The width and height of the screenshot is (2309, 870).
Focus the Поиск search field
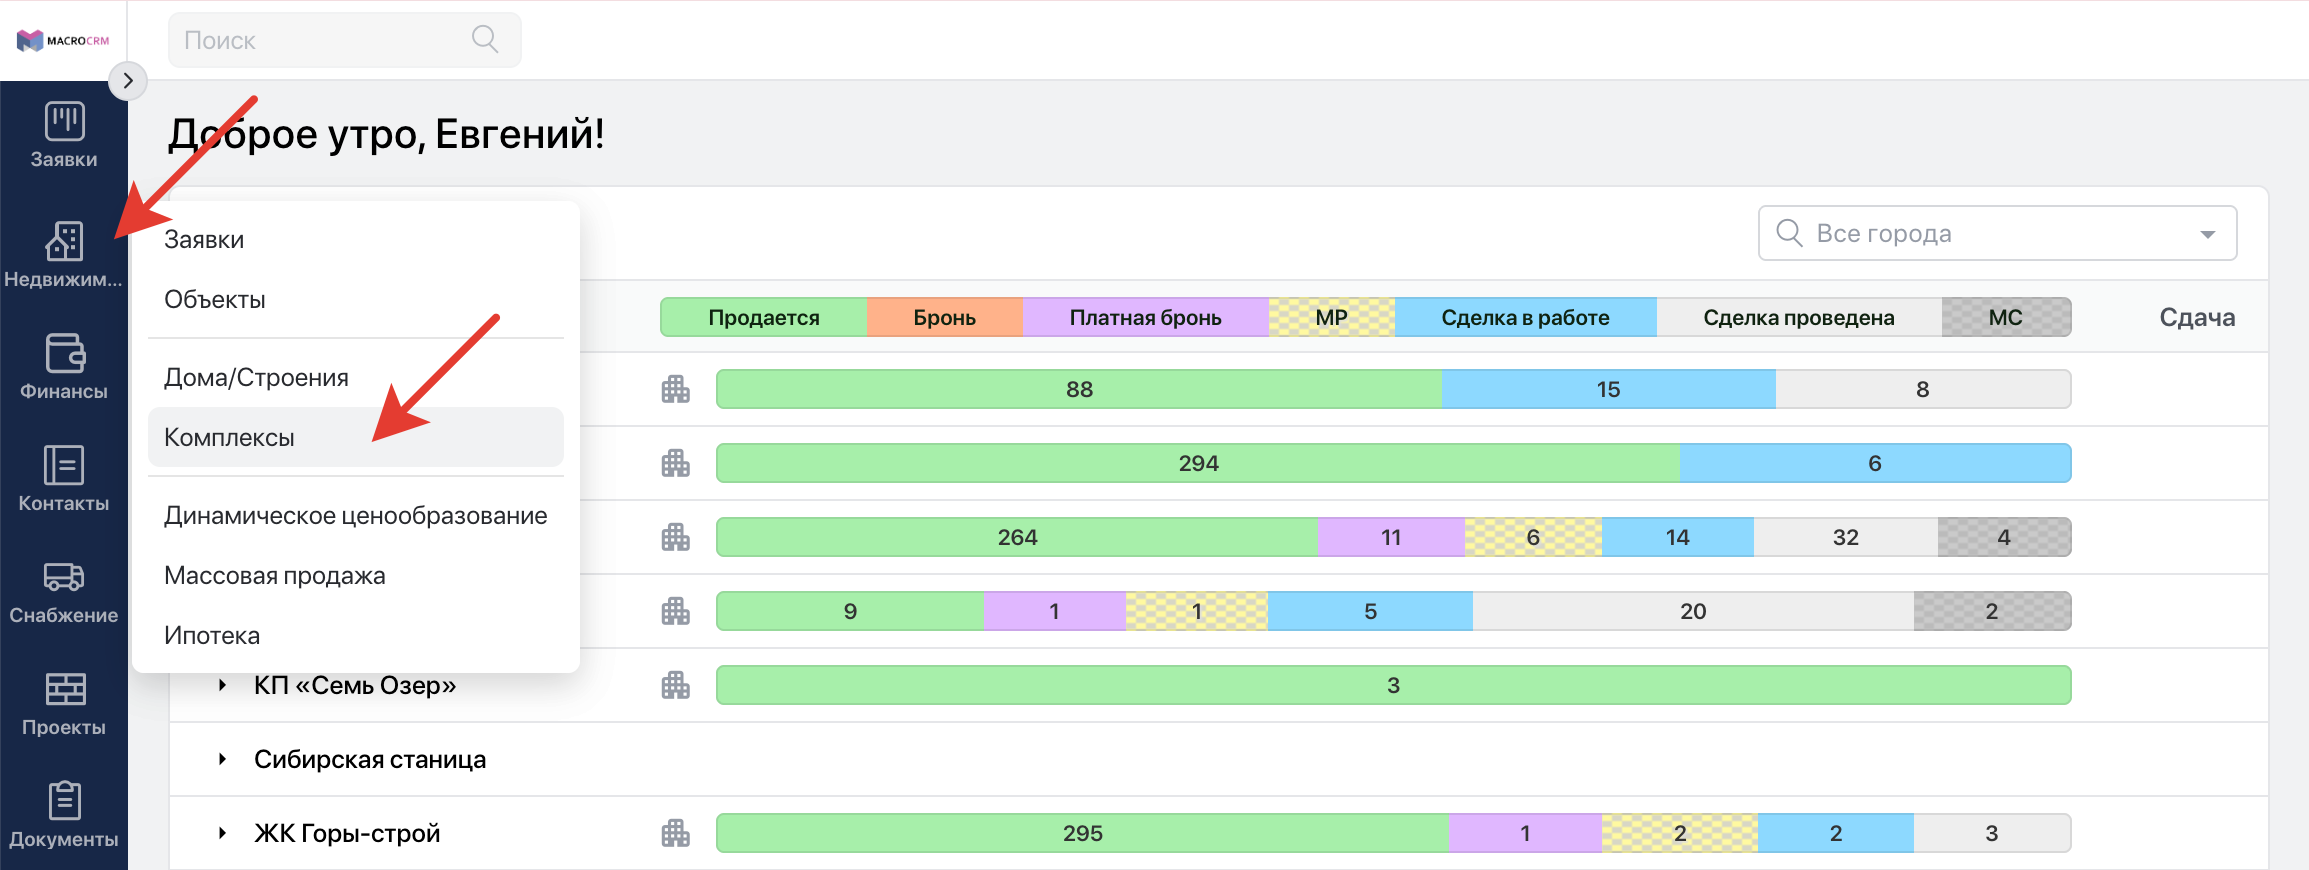tap(344, 40)
